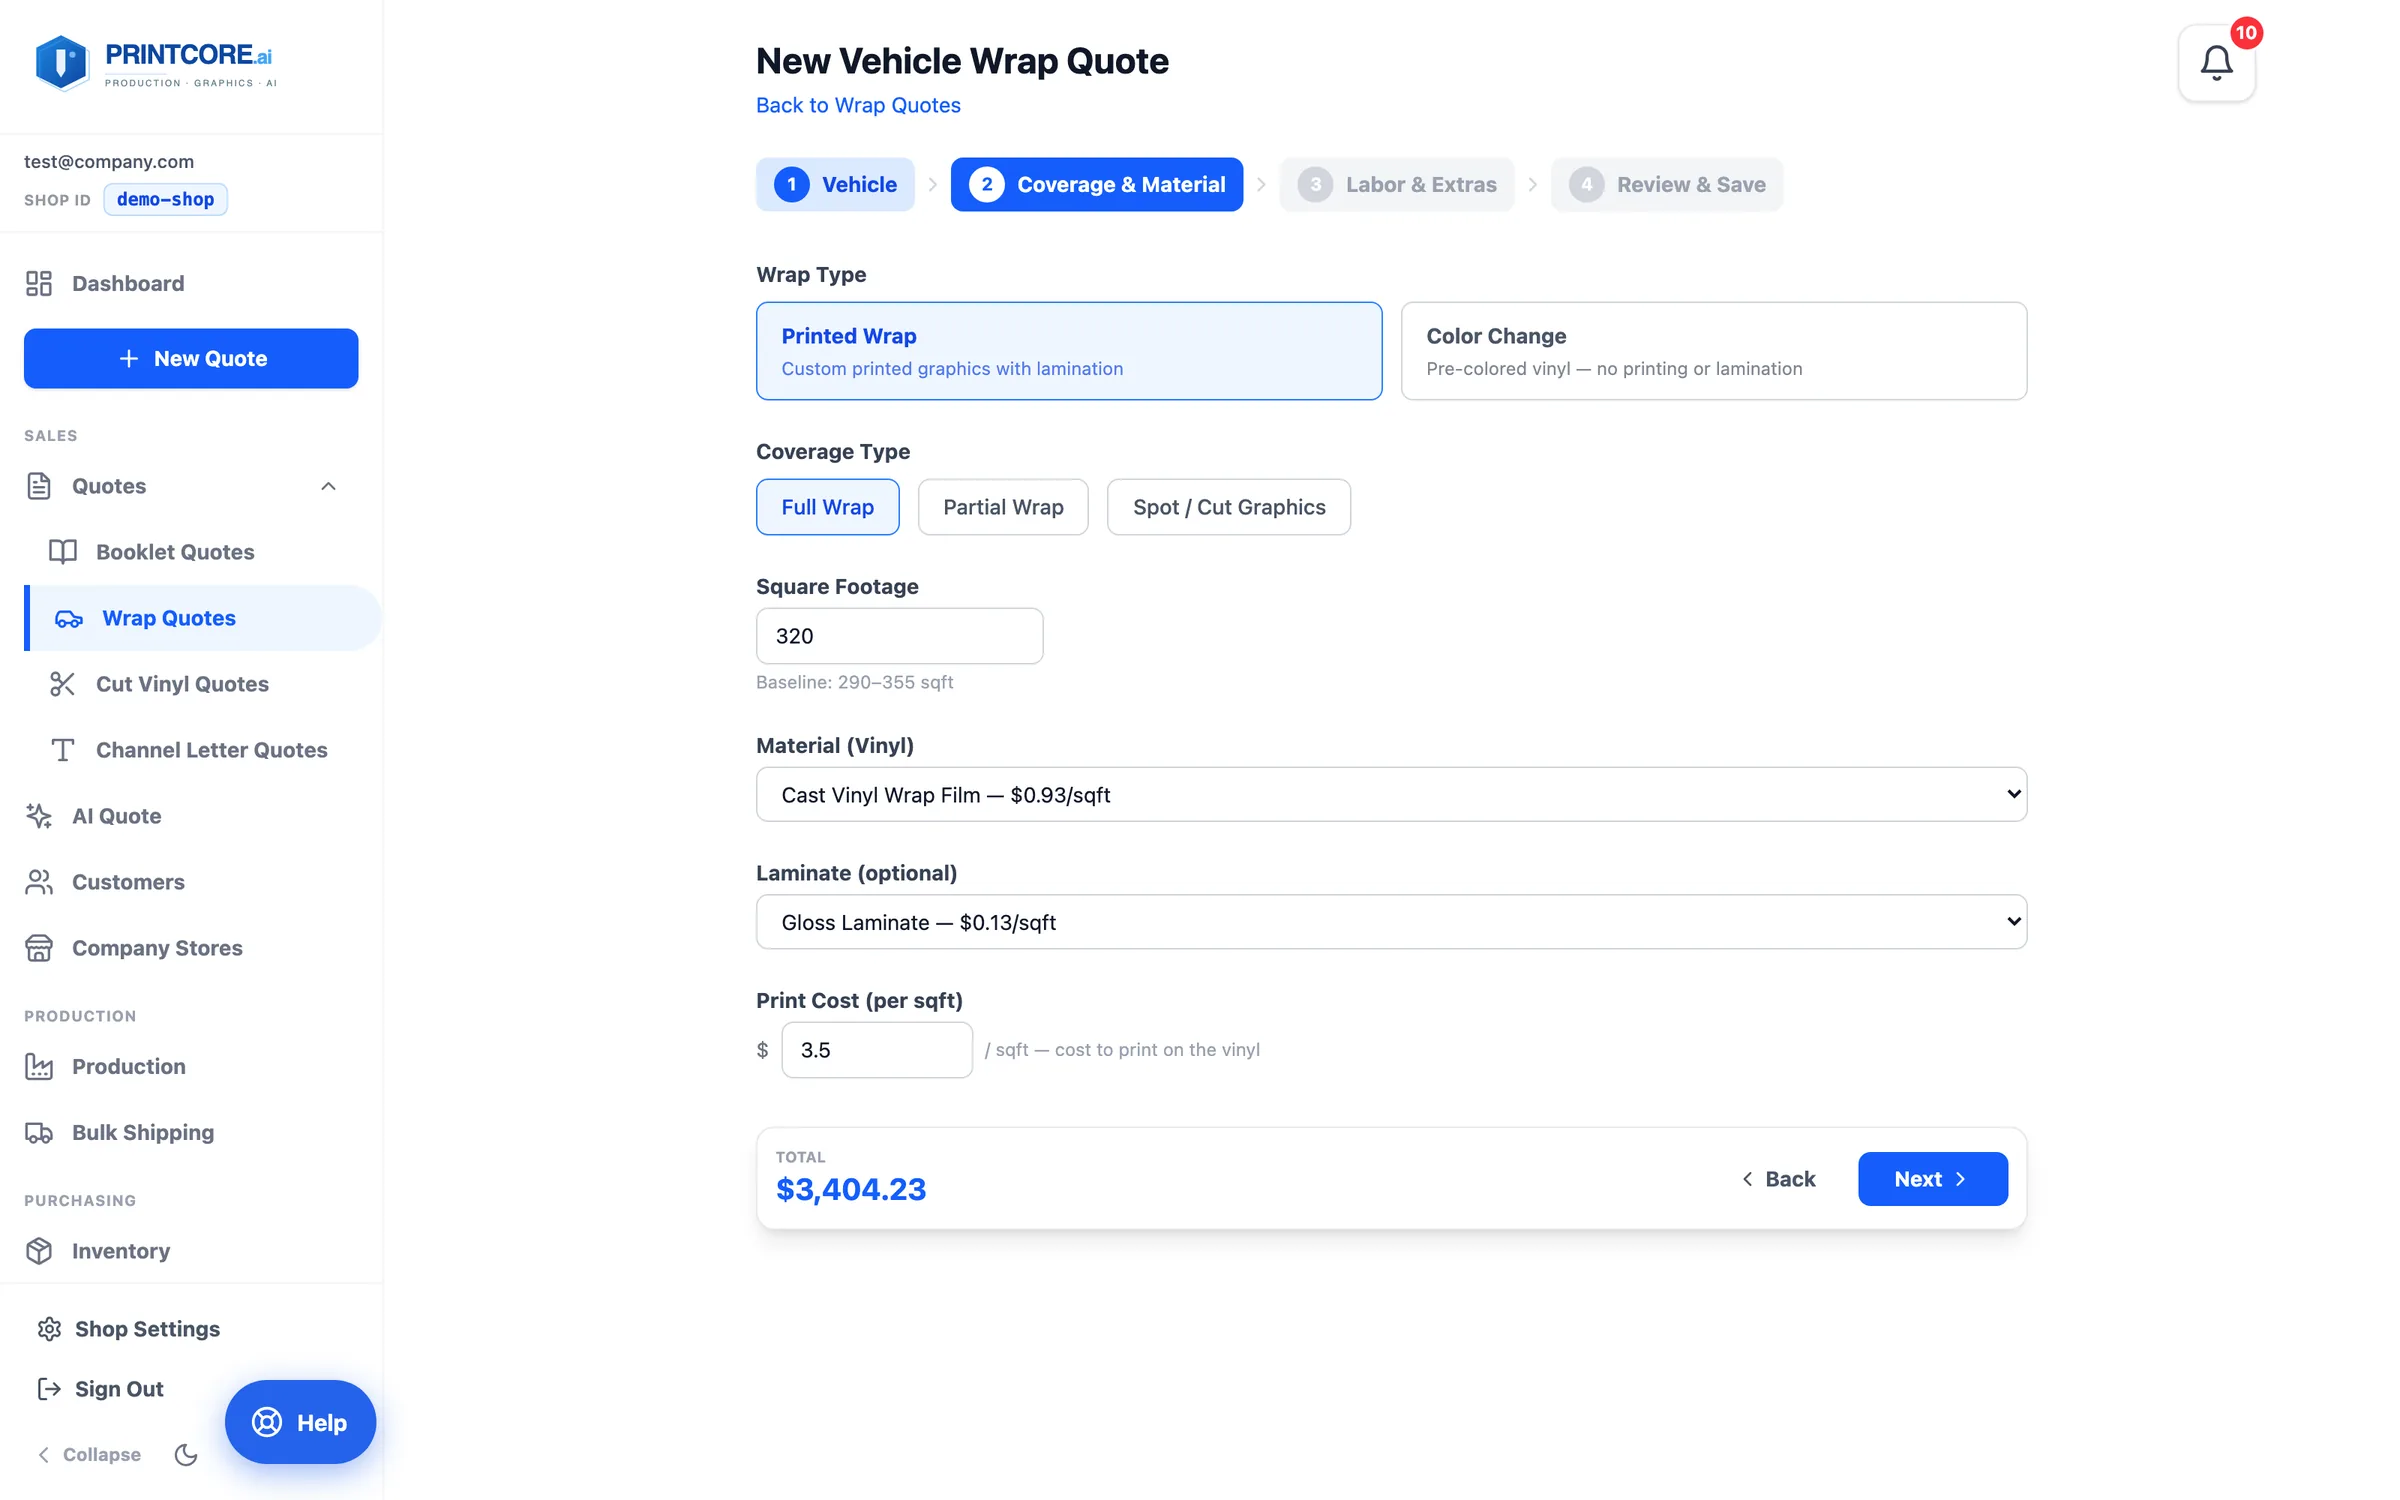
Task: Click the Wrap Quotes car icon
Action: 69,619
